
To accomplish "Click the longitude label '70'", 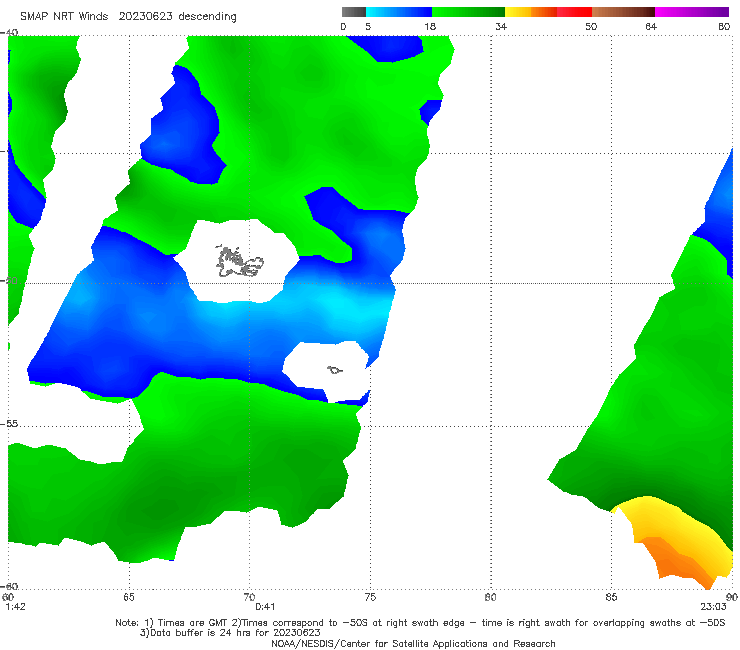I will click(x=249, y=597).
